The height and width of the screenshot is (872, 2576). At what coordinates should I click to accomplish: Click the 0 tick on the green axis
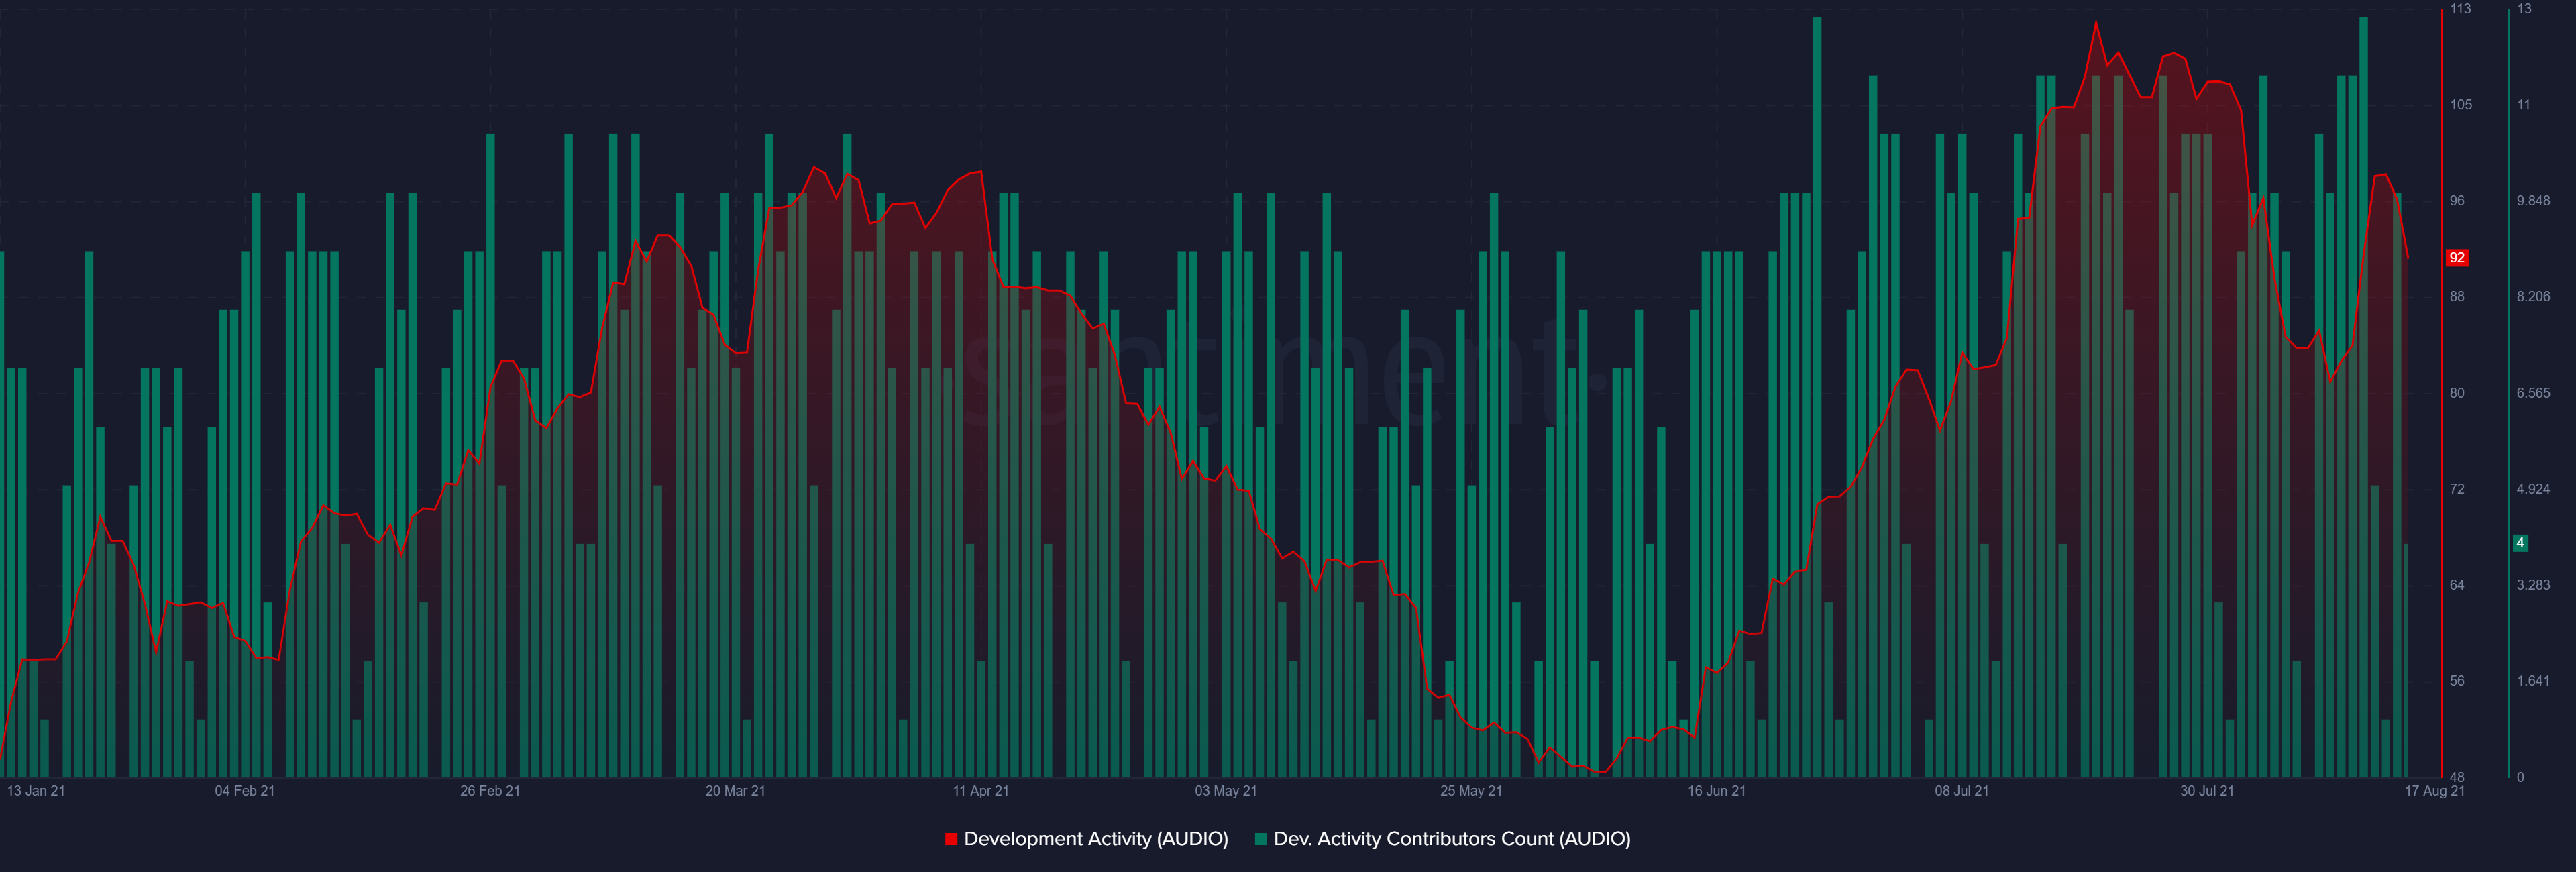pos(2520,777)
